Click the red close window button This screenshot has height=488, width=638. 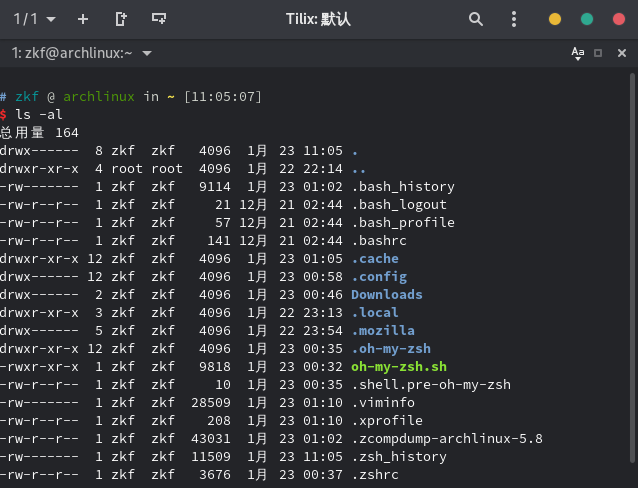coord(618,19)
